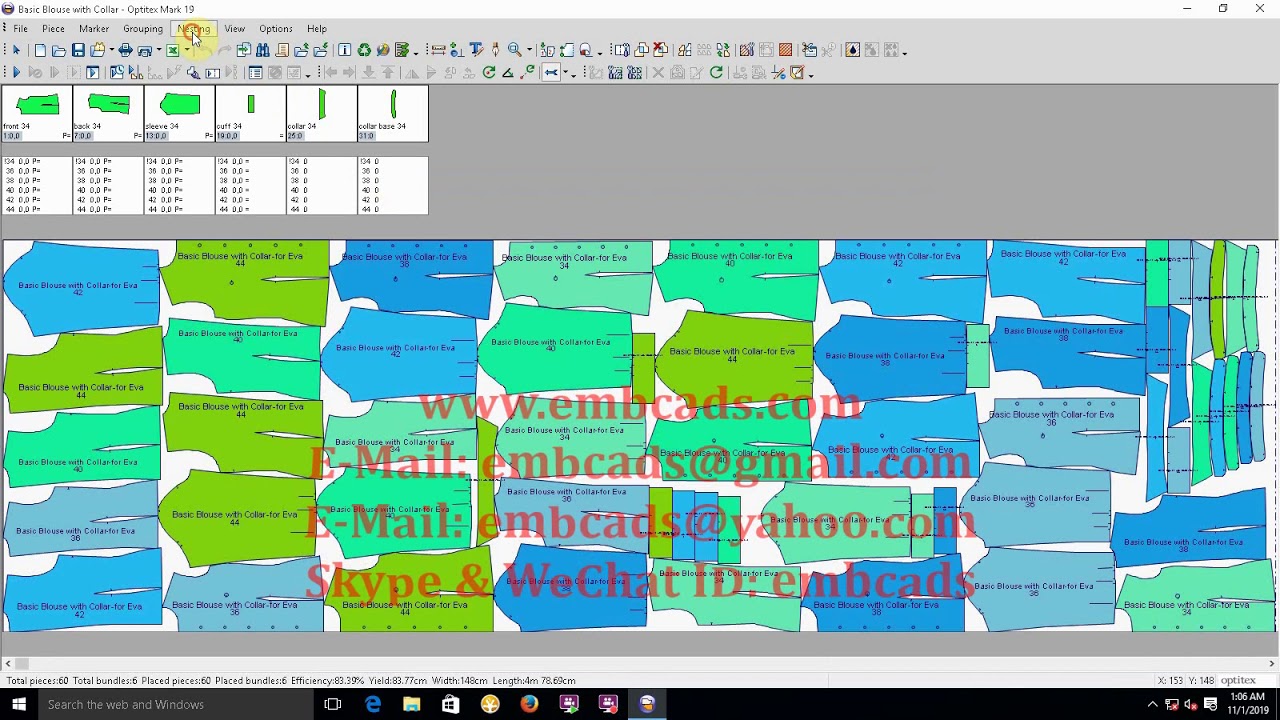Screen dimensions: 1280x720
Task: Click the '19:0,0' value under cuff 34
Action: coord(228,136)
